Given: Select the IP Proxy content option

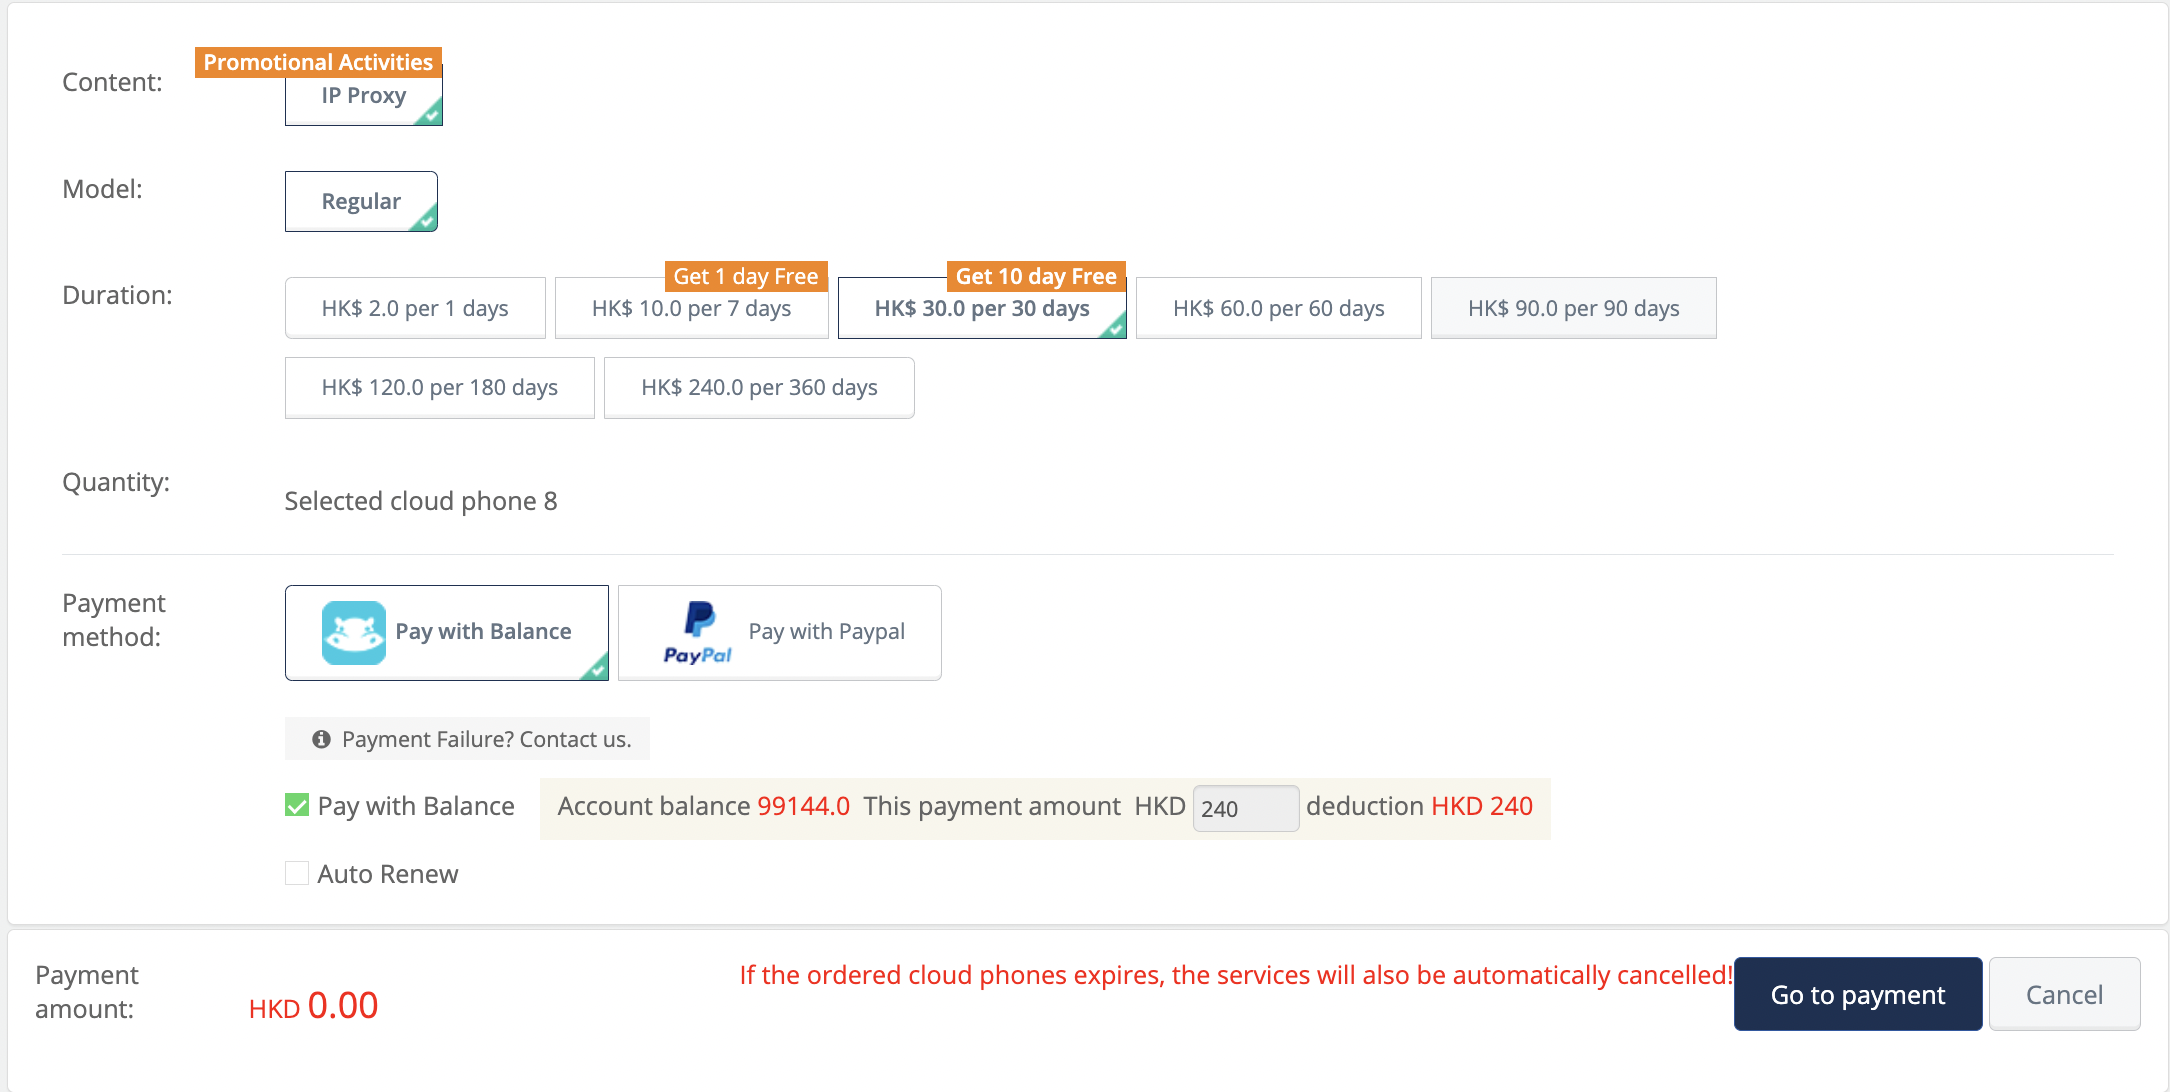Looking at the screenshot, I should tap(363, 96).
